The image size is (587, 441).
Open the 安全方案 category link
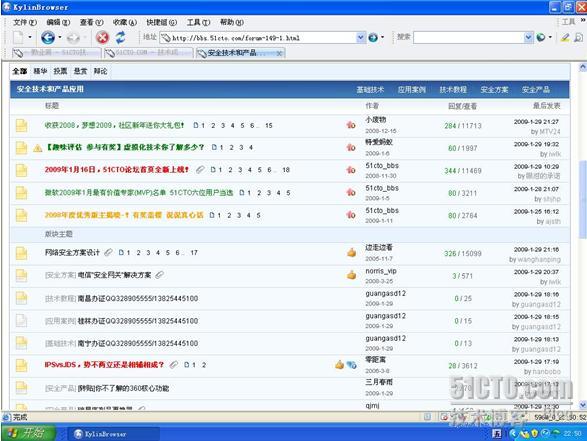pyautogui.click(x=495, y=90)
